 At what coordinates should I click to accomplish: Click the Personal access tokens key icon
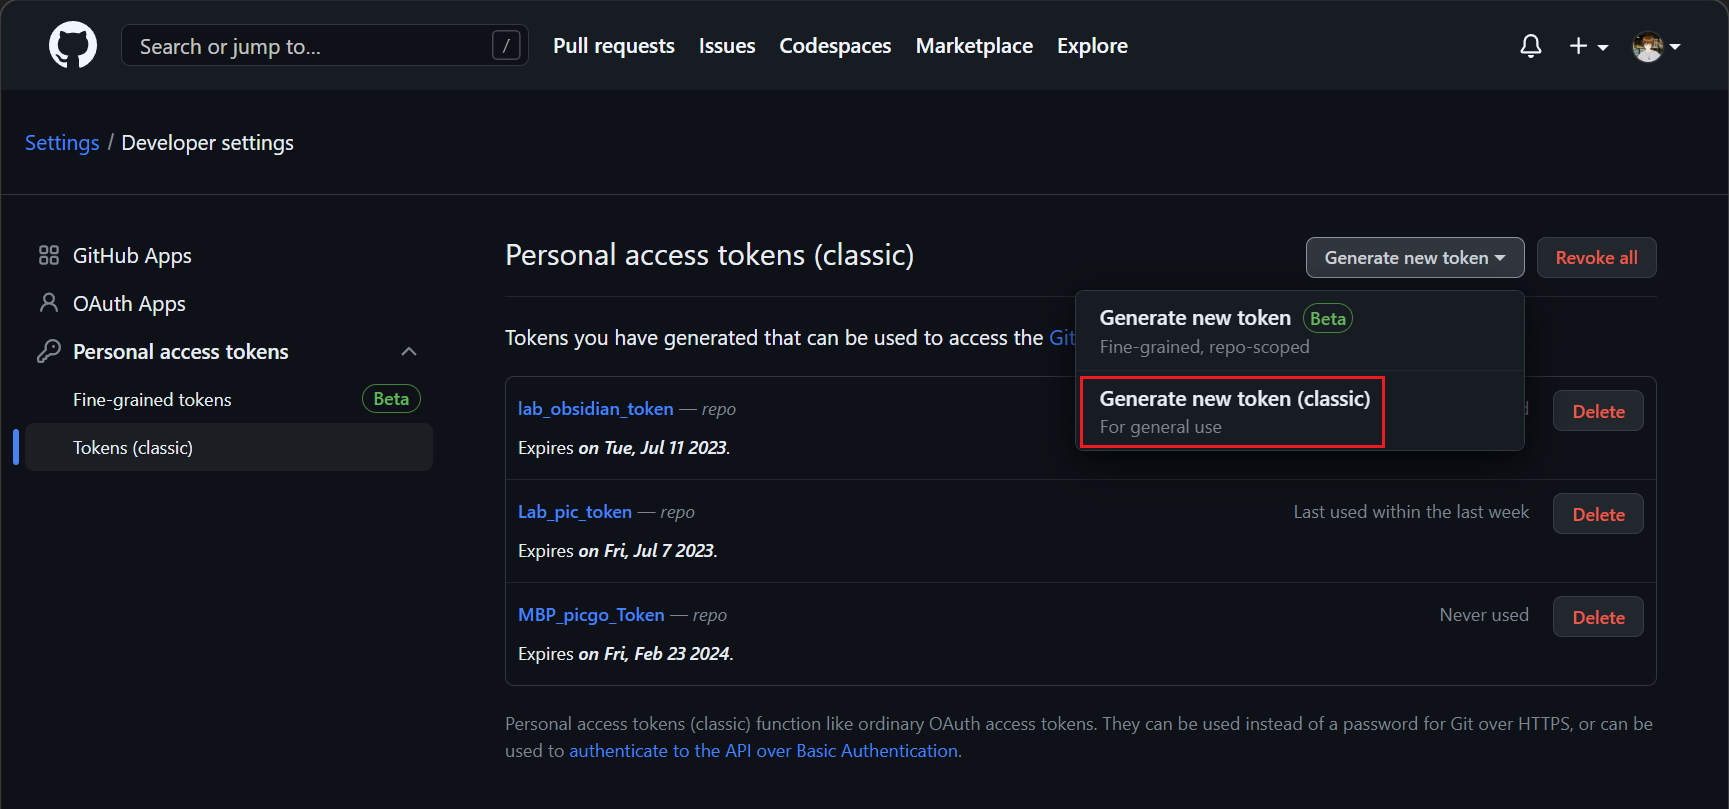pos(48,351)
